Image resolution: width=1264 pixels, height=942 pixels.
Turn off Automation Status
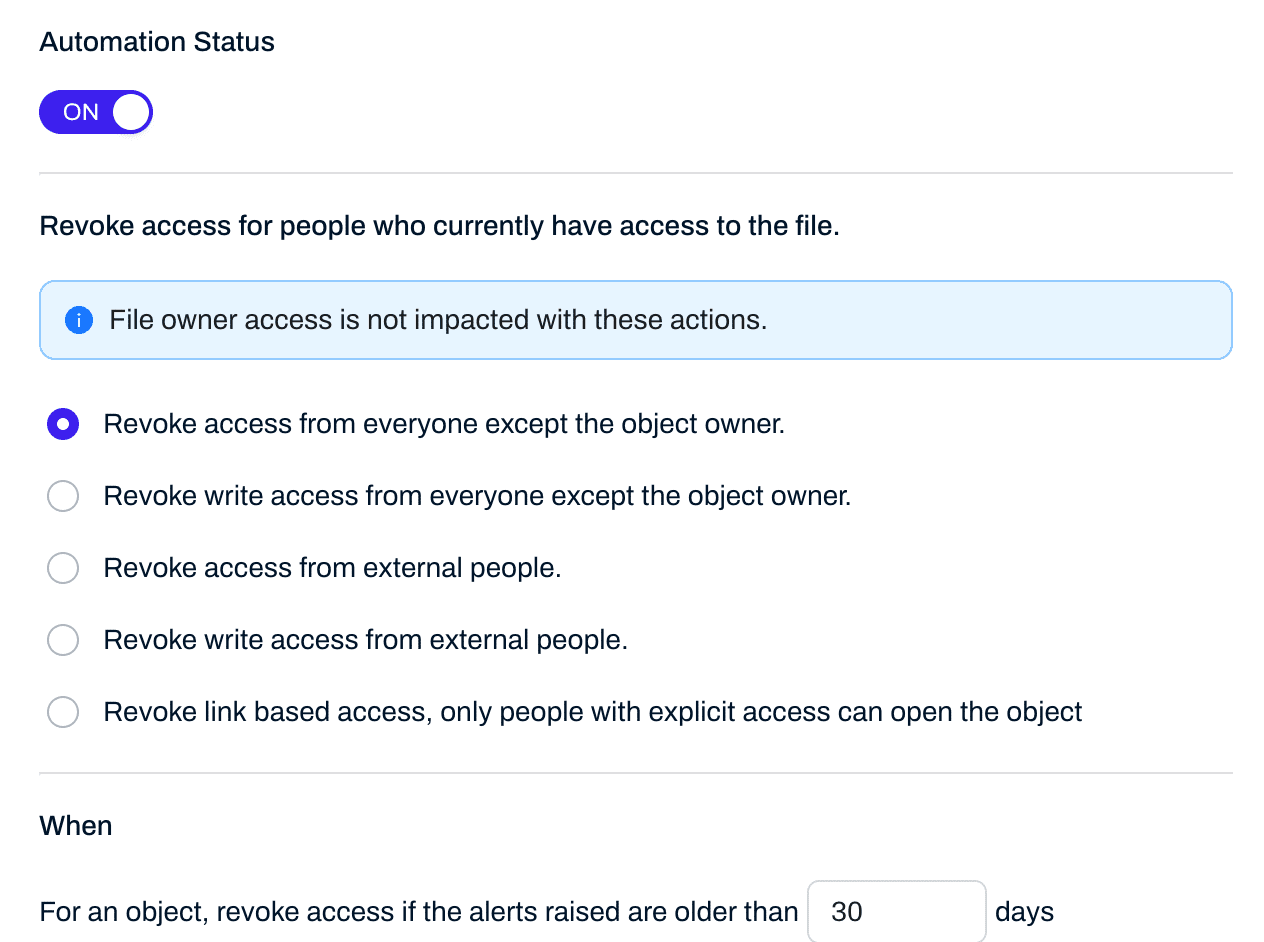pos(96,111)
